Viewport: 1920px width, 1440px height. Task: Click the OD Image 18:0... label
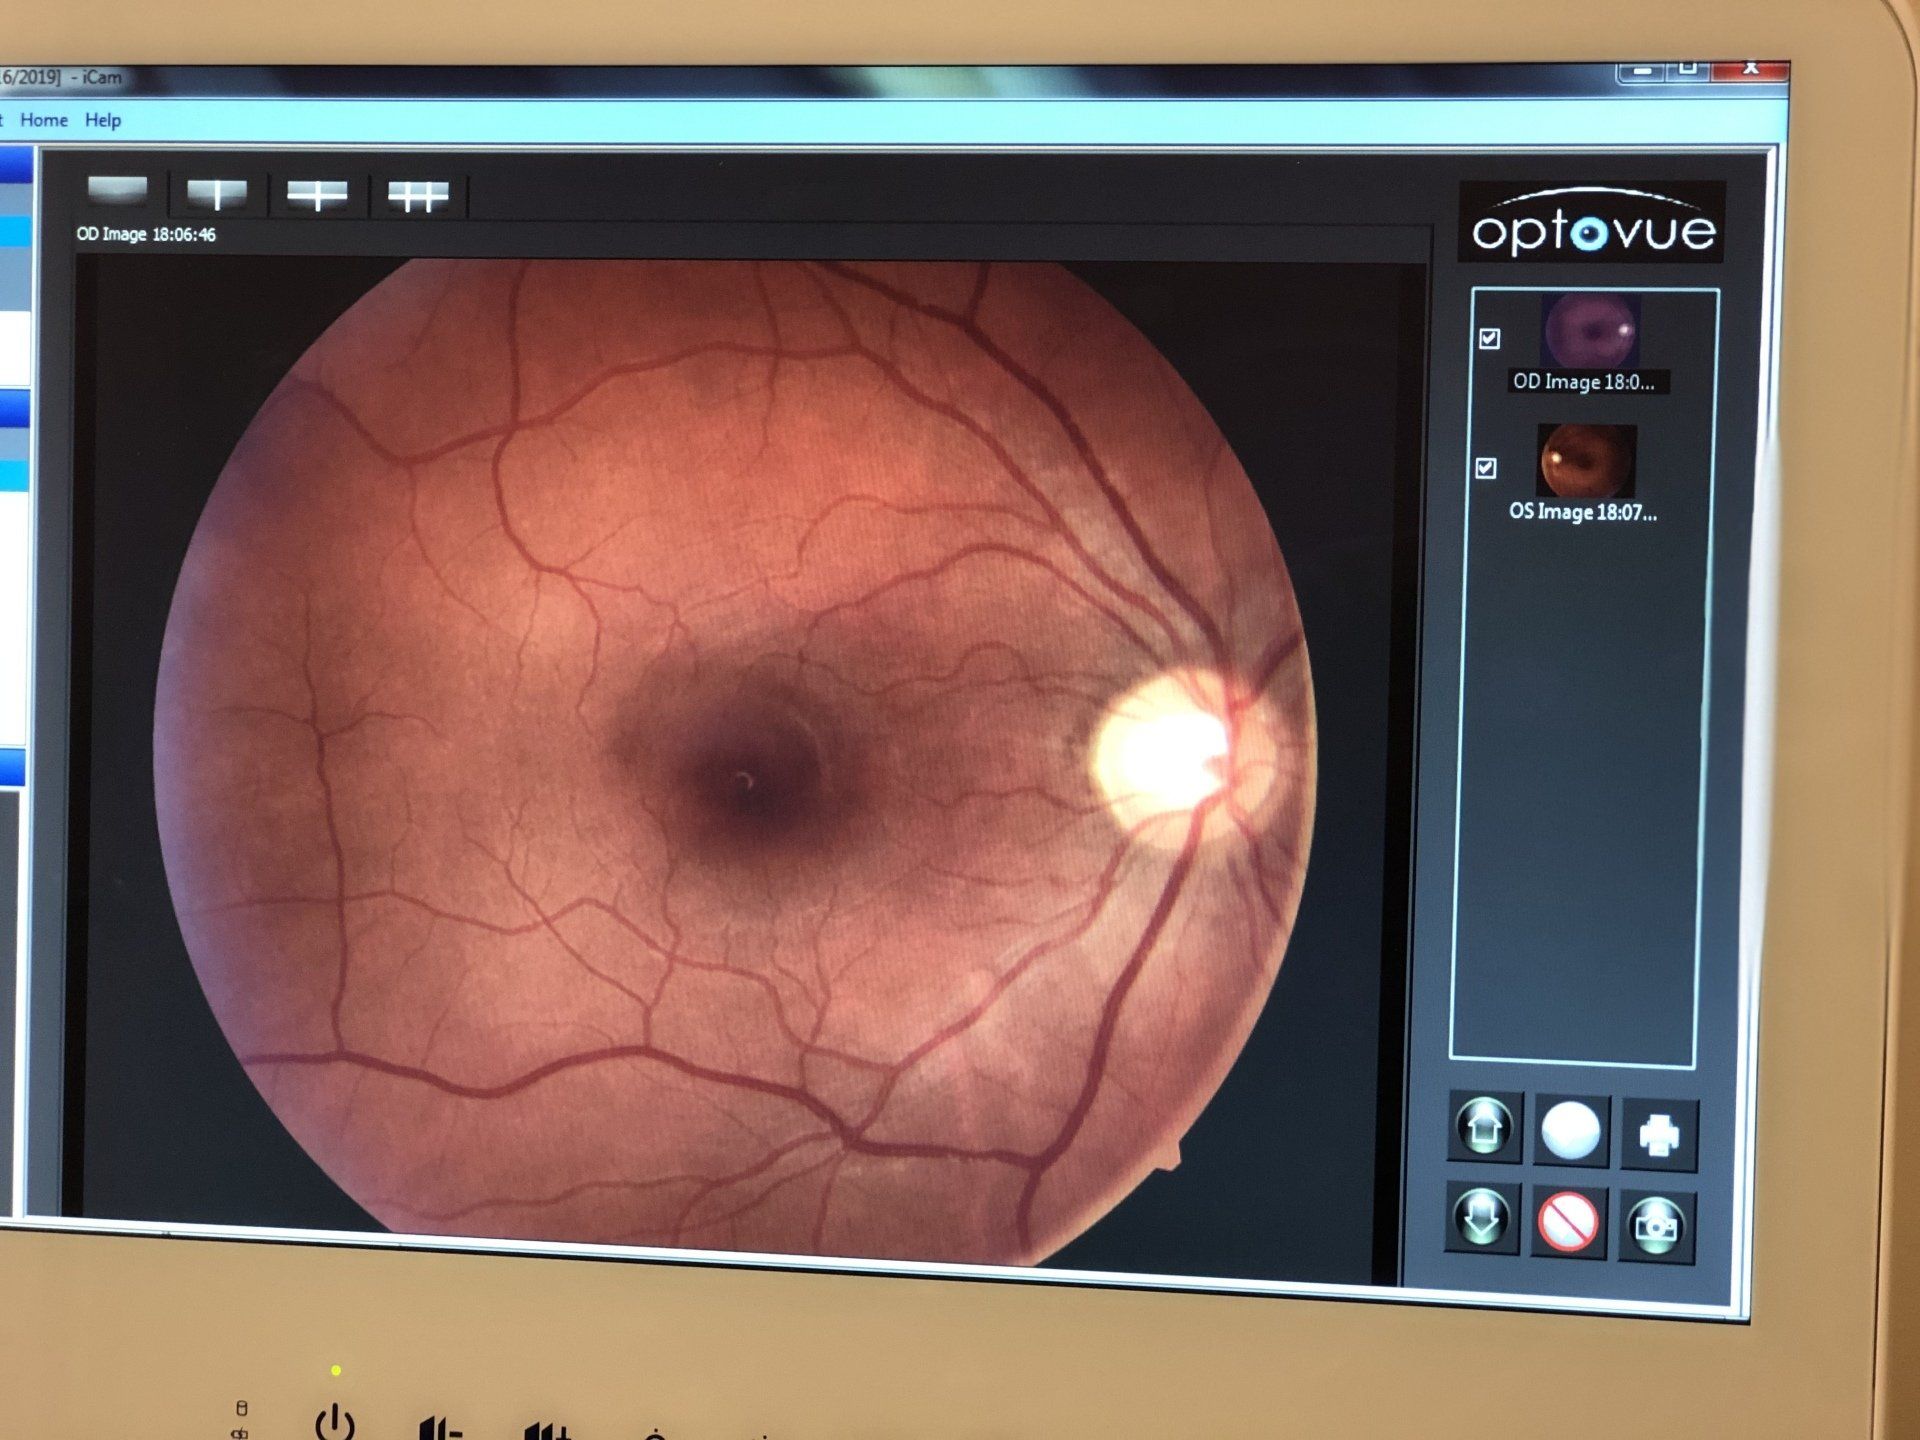click(x=1584, y=382)
